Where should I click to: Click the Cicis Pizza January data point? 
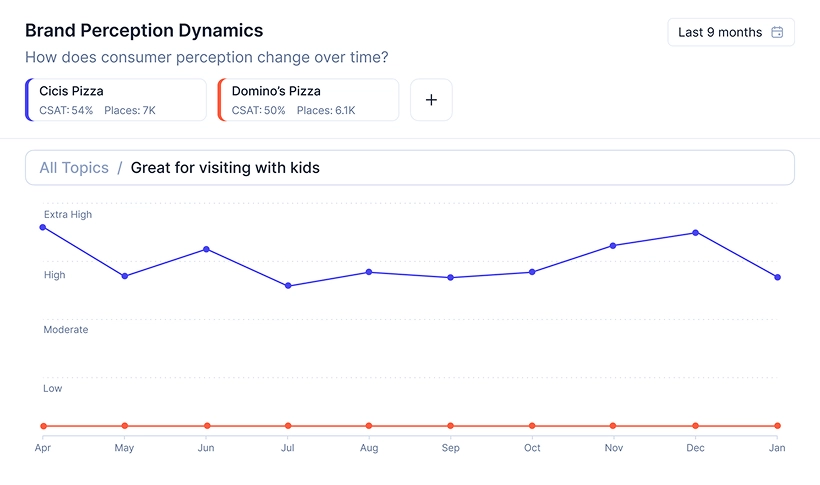click(777, 277)
